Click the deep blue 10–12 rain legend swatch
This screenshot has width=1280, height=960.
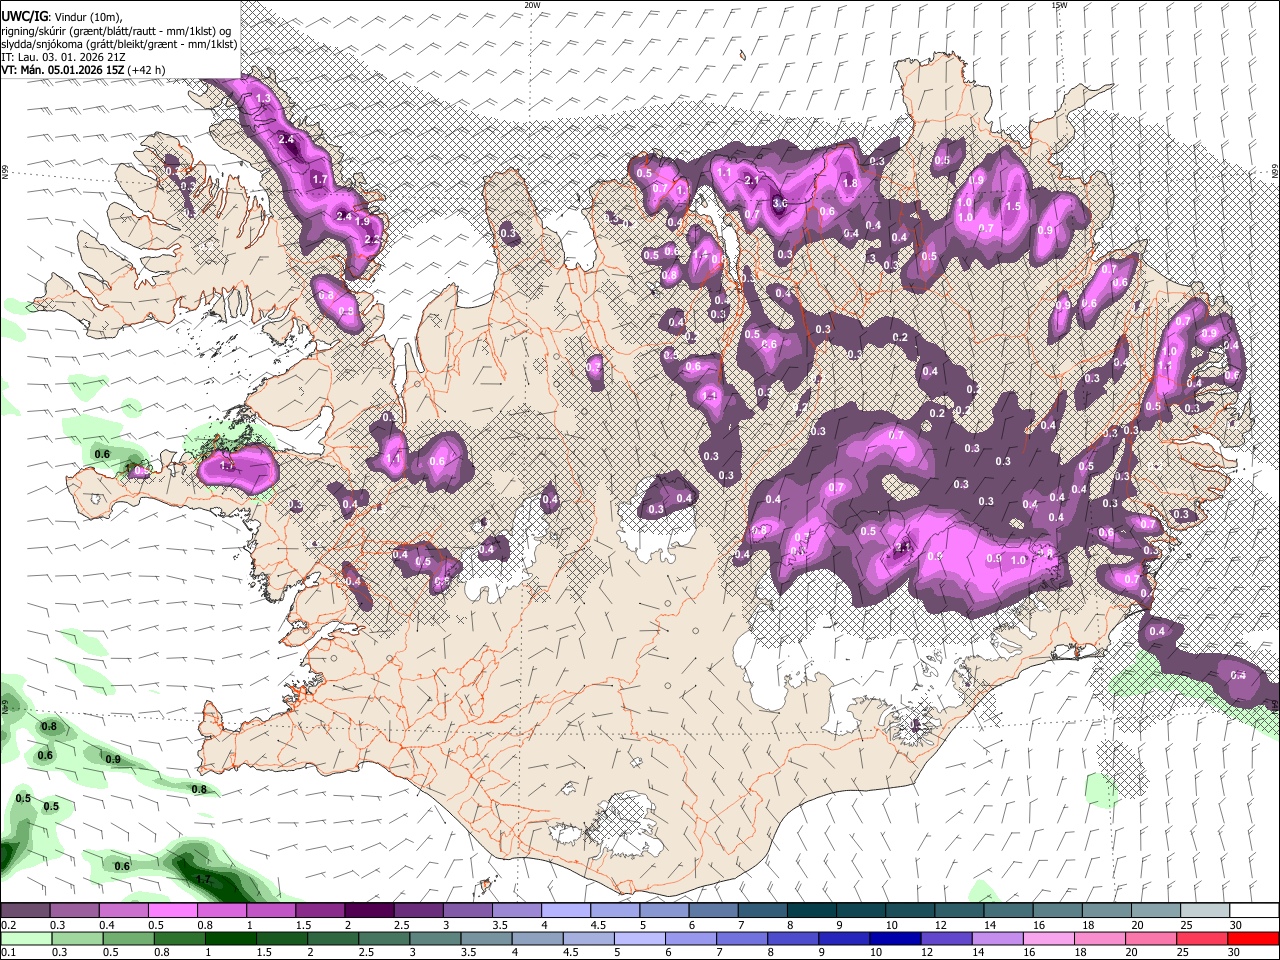895,938
